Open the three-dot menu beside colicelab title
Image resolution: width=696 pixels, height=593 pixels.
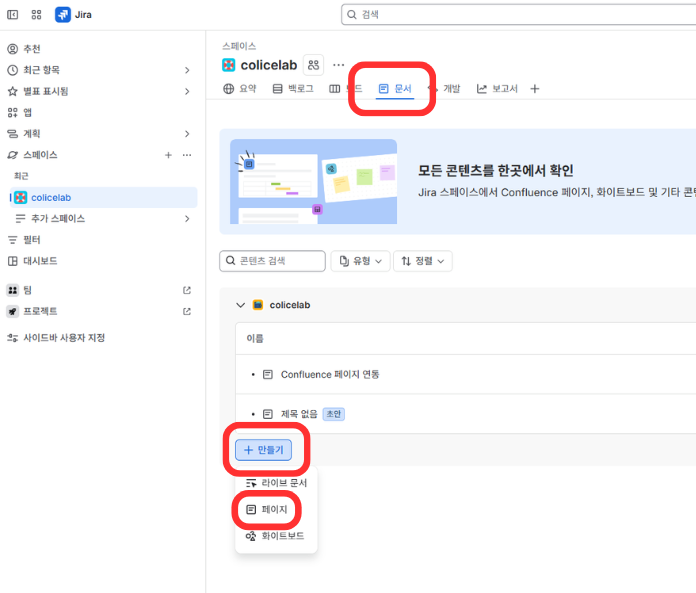click(x=339, y=65)
